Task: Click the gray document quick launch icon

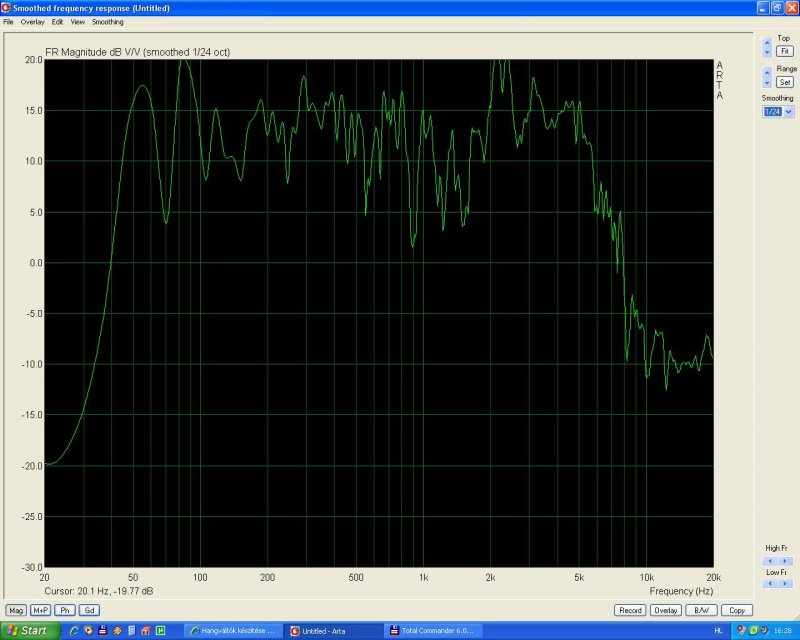Action: (131, 631)
